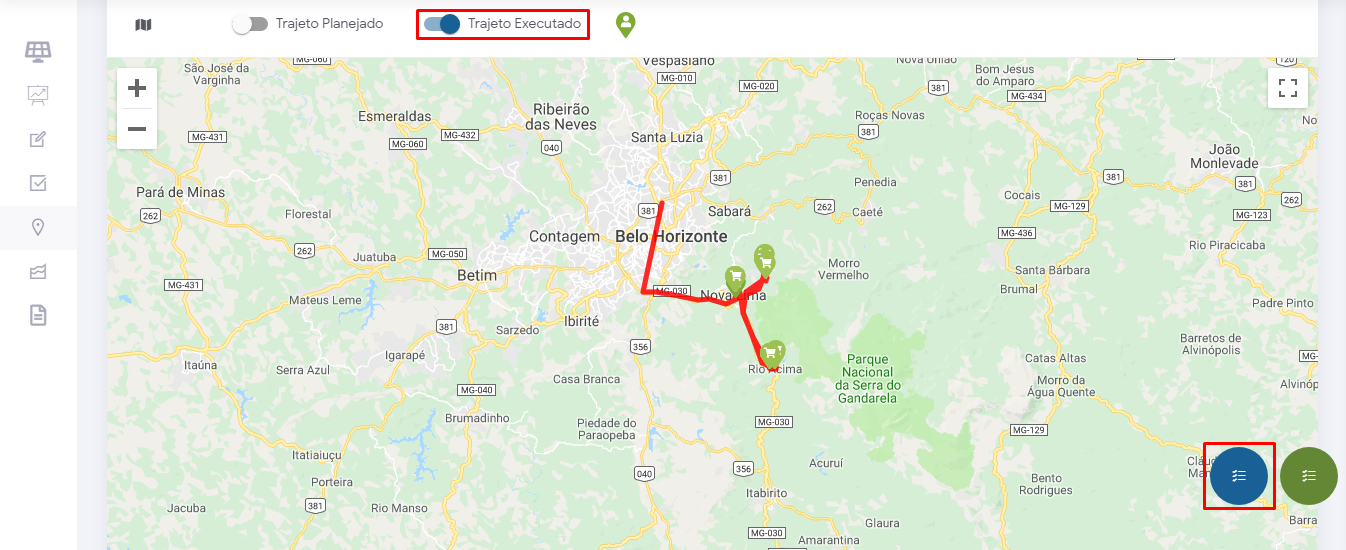This screenshot has width=1346, height=550.
Task: Click the Belo Horizonte label on the map
Action: click(671, 237)
